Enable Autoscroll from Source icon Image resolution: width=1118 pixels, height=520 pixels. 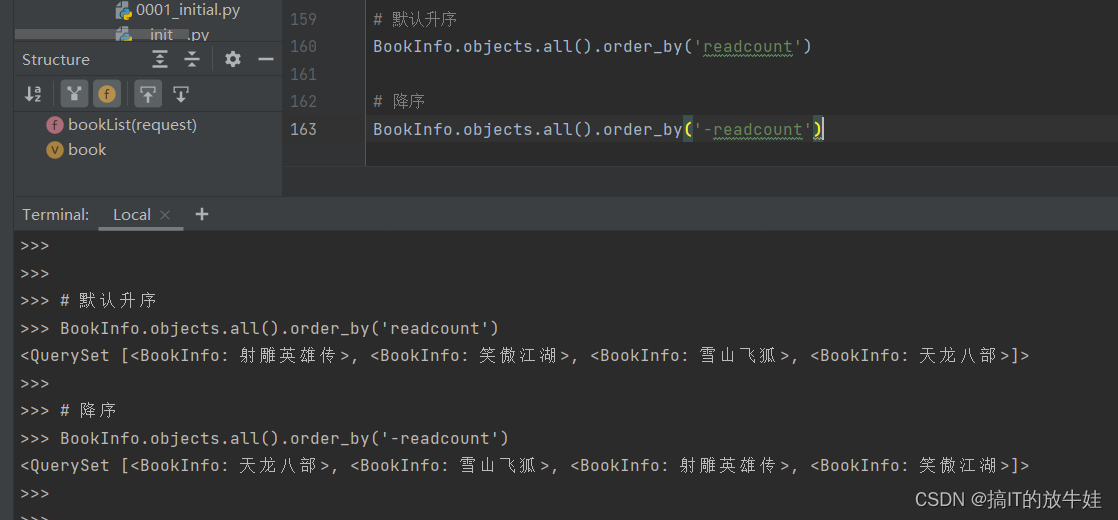pyautogui.click(x=181, y=93)
